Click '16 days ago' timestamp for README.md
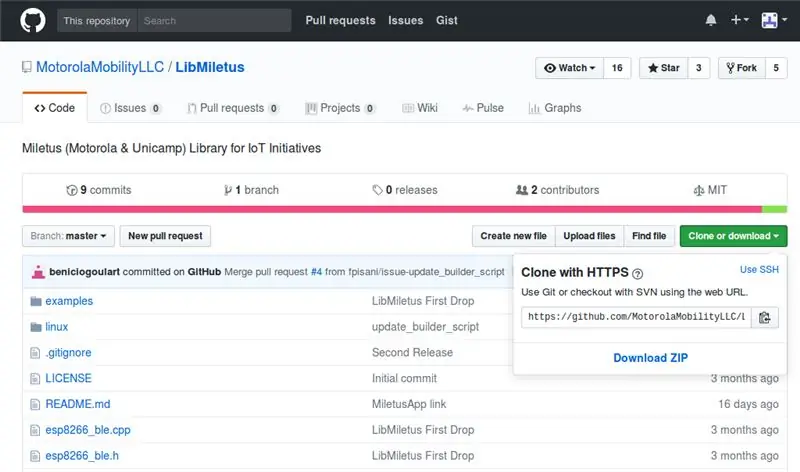The width and height of the screenshot is (800, 472). 748,404
